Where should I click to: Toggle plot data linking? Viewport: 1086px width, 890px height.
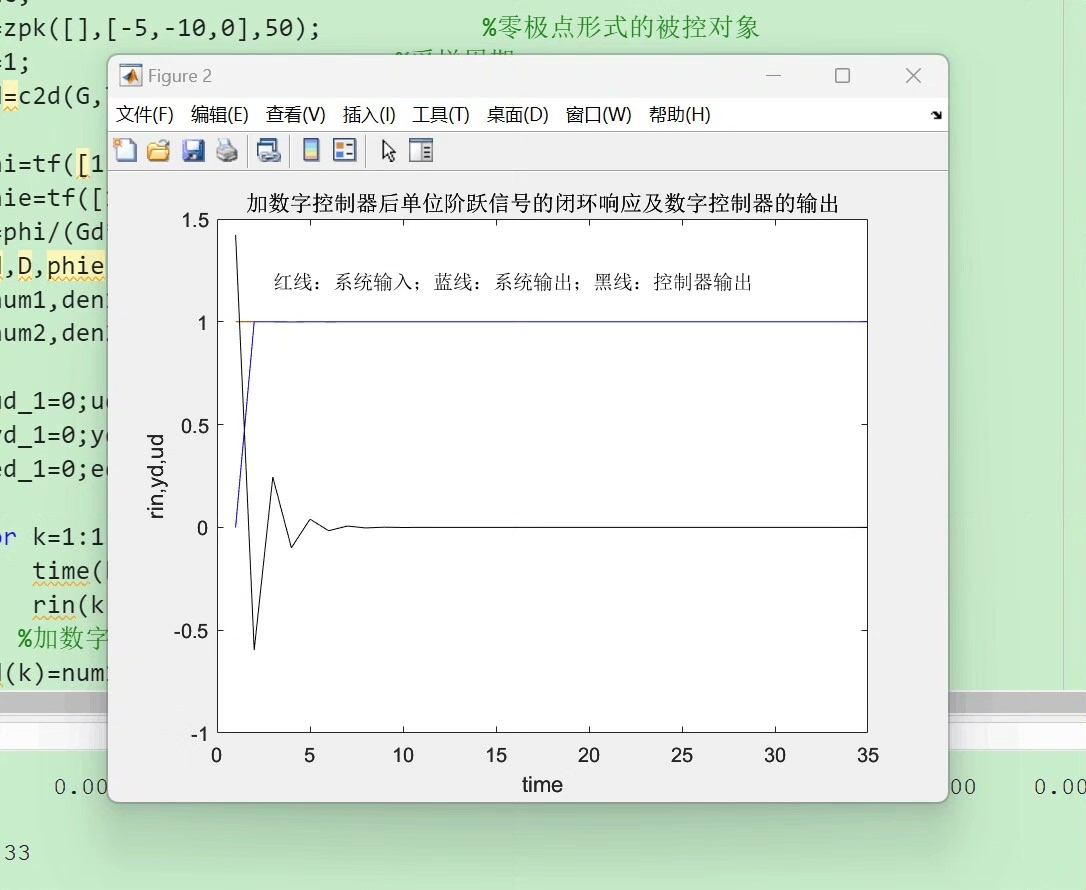pos(269,150)
